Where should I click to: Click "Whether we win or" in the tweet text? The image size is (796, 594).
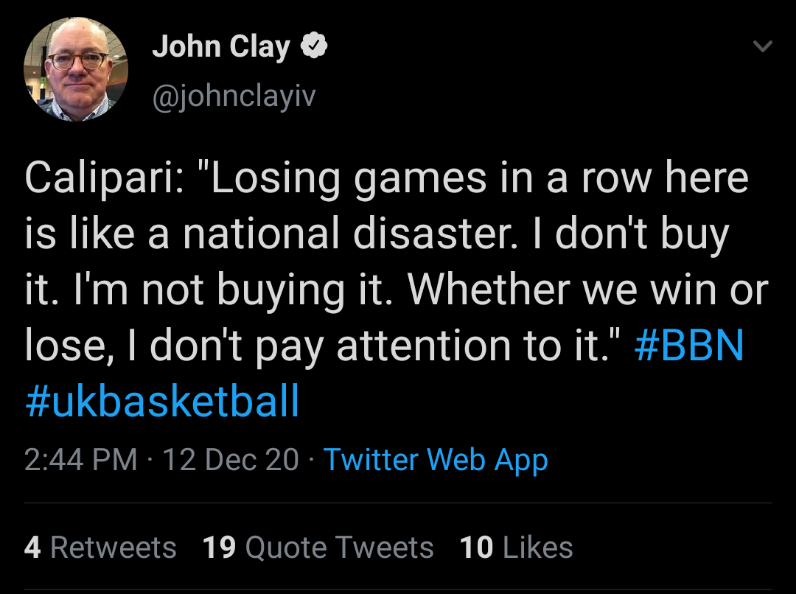point(588,291)
